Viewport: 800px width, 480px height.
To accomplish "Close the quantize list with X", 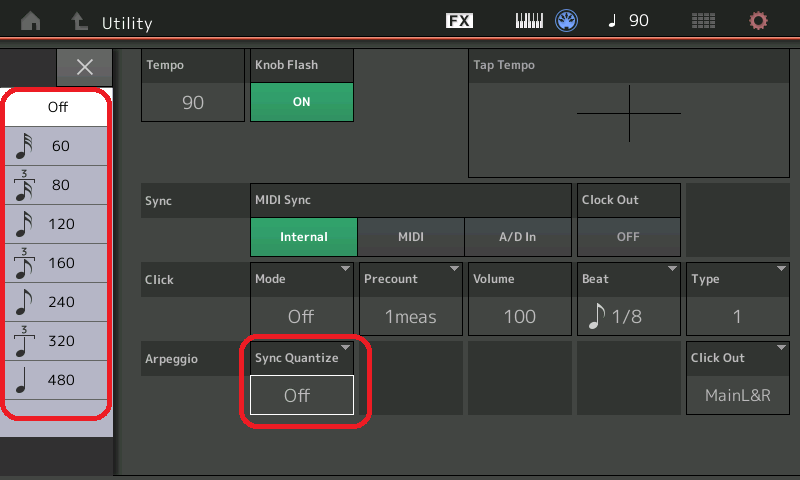I will click(x=85, y=67).
